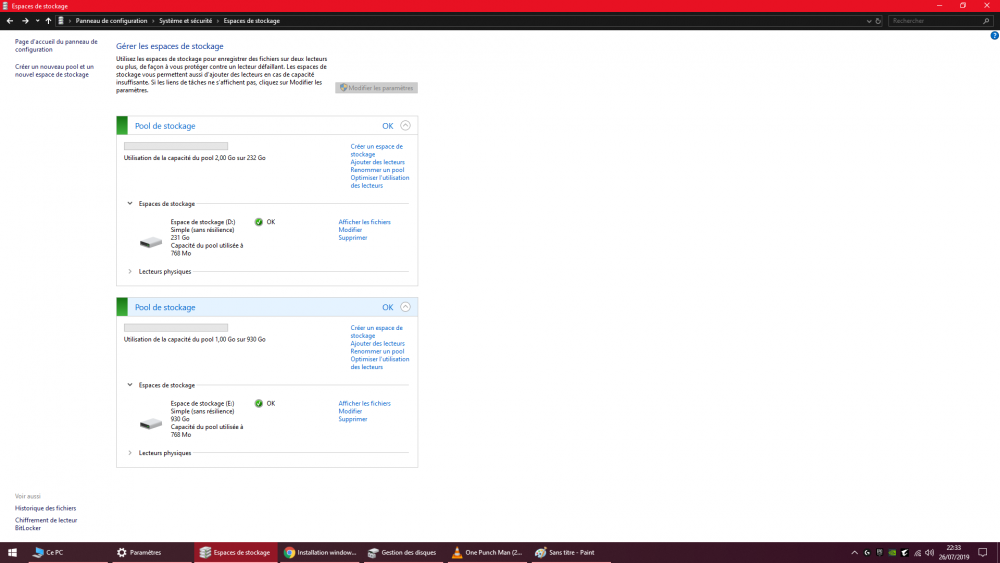Click second pool's Ajouter des lecteurs
1000x563 pixels.
tap(377, 344)
